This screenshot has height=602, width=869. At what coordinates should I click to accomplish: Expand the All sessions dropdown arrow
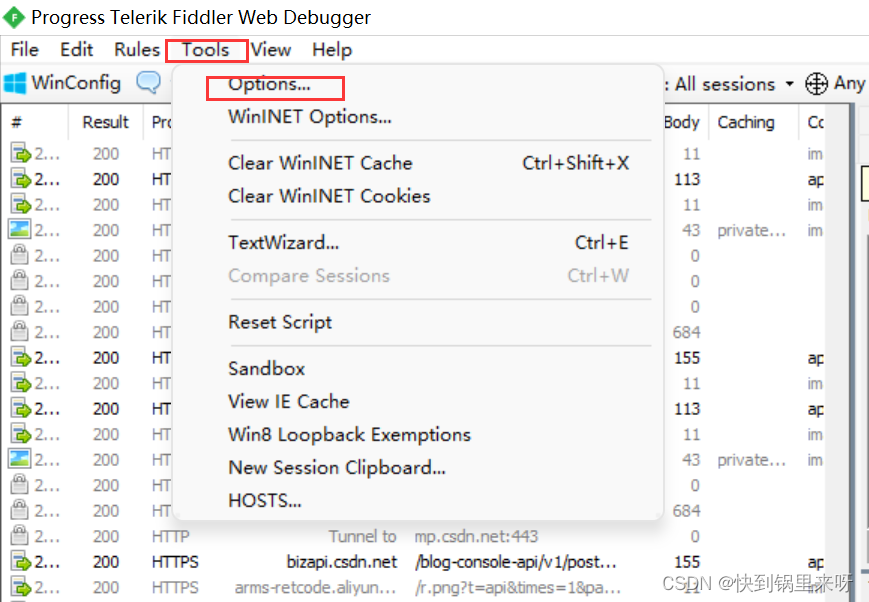point(789,84)
